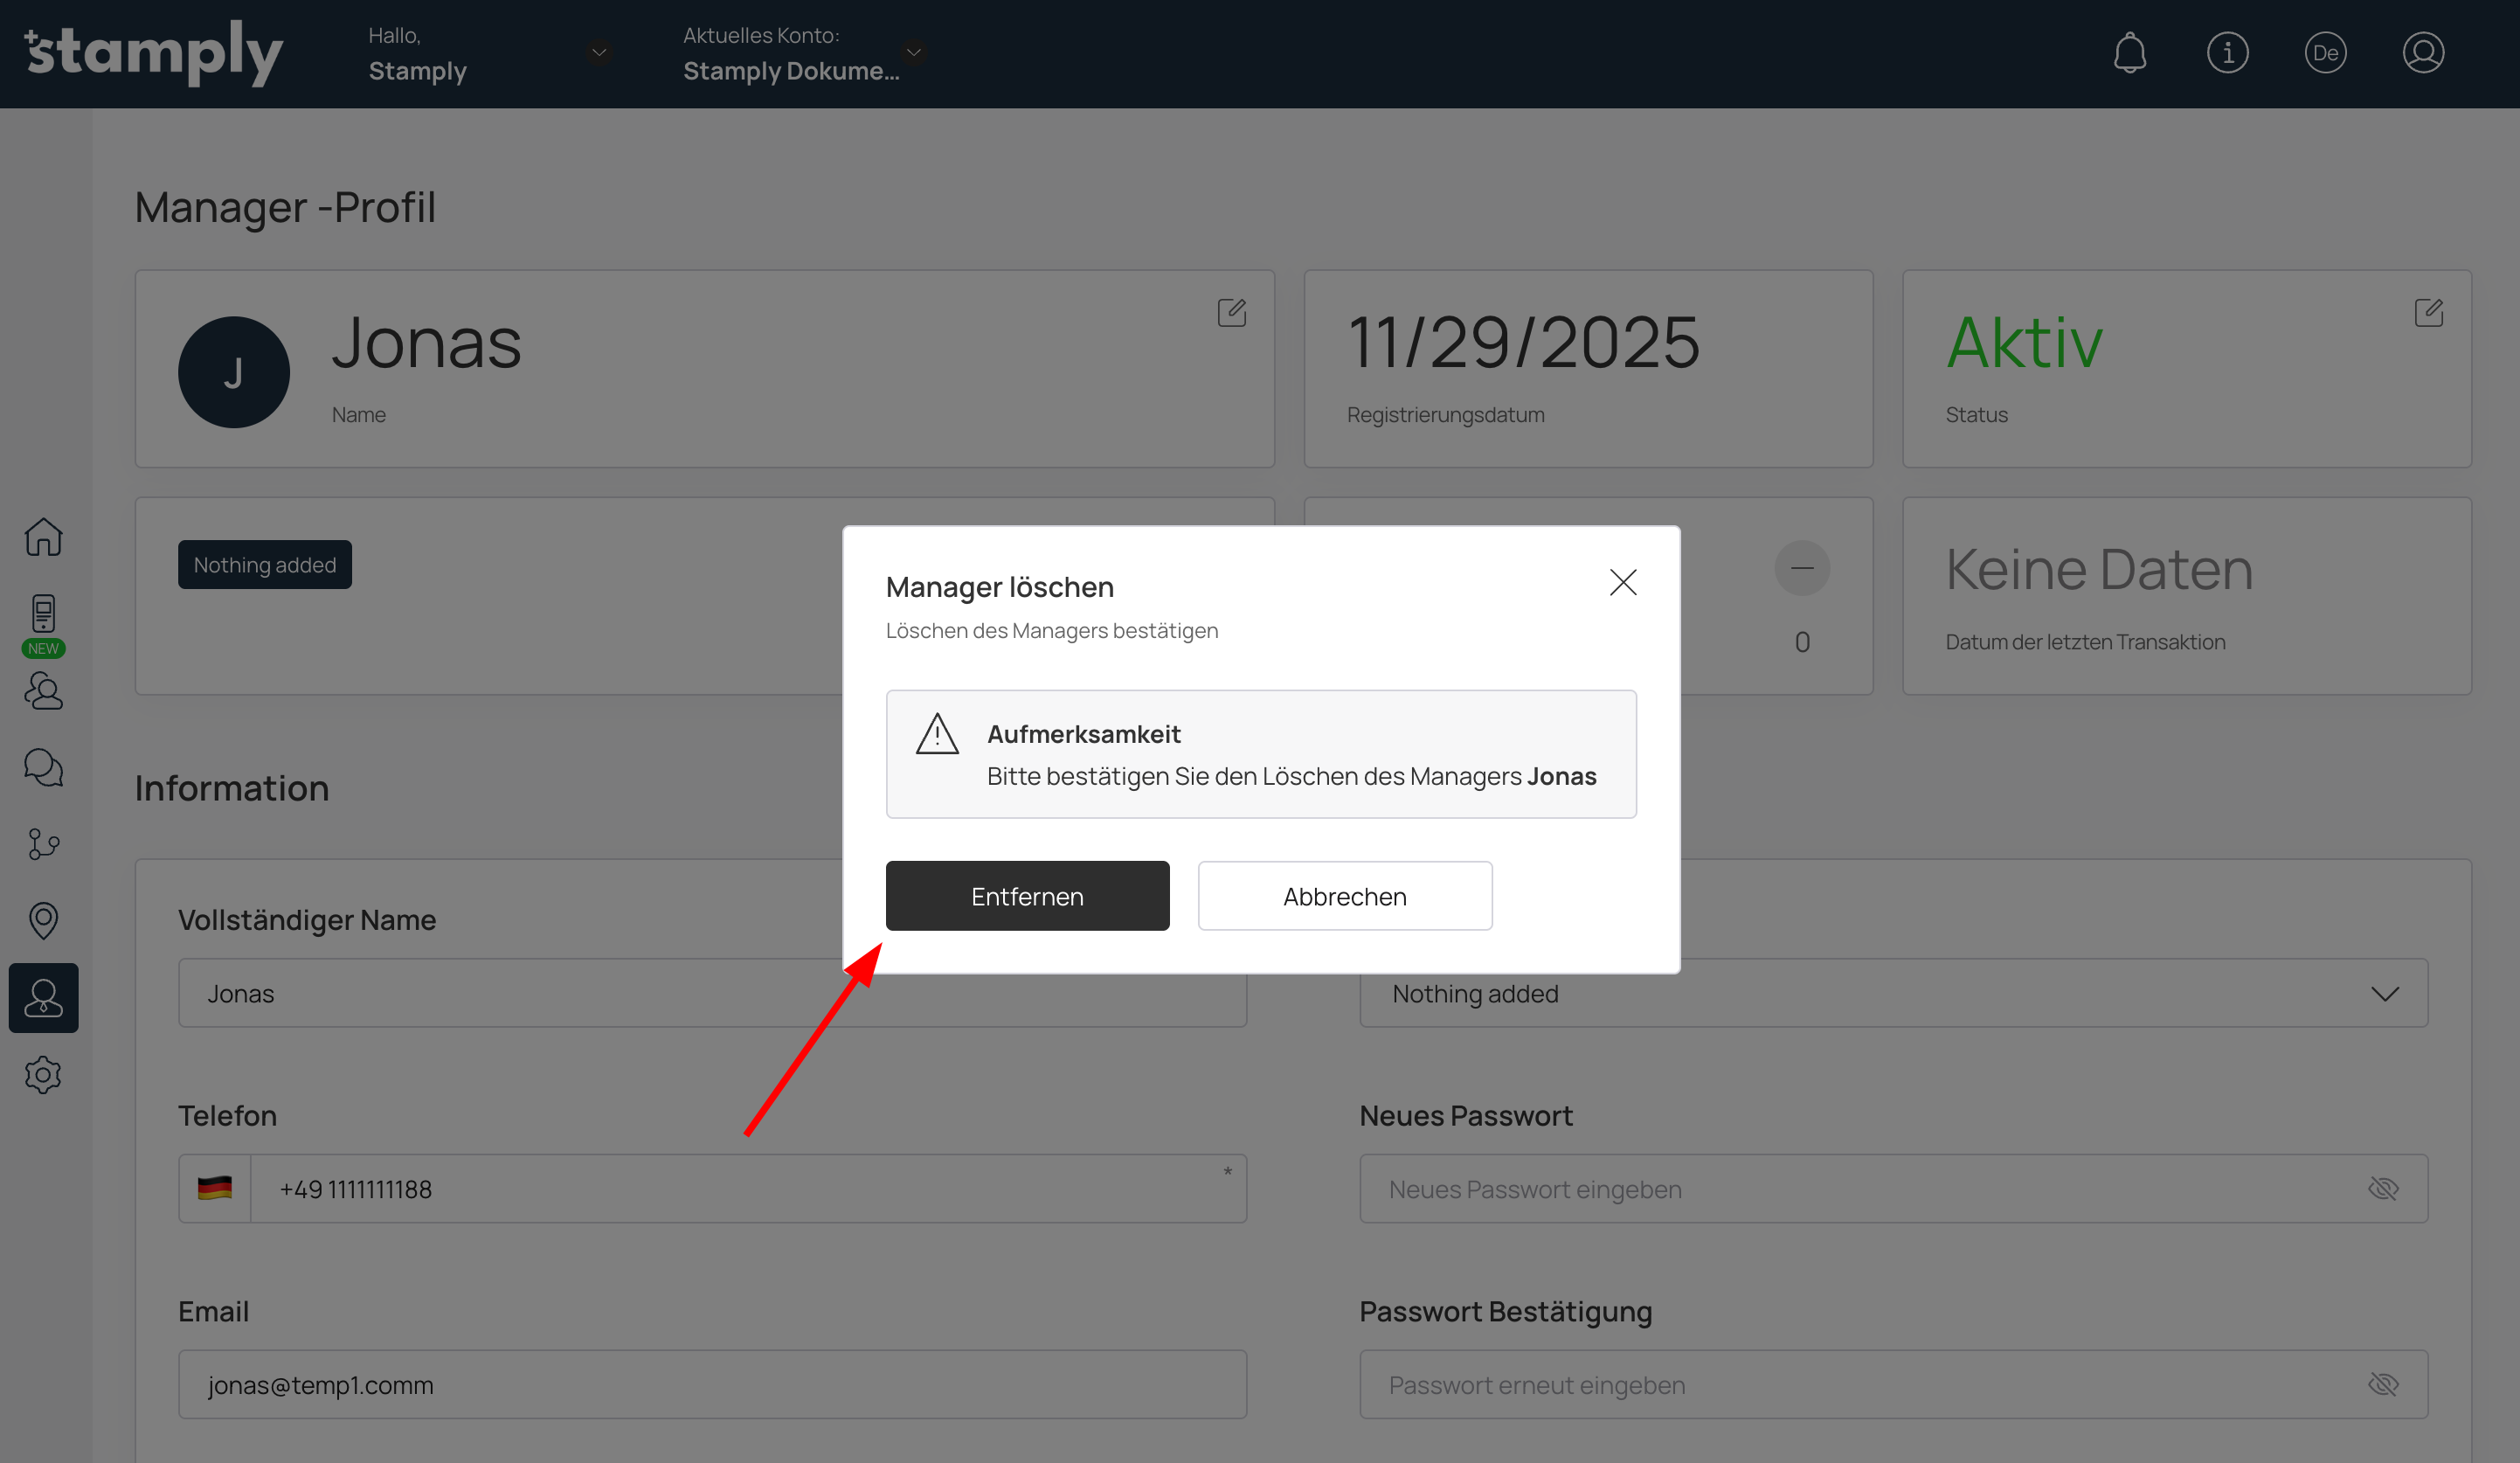The height and width of the screenshot is (1463, 2520).
Task: Open the locations pin sidebar icon
Action: click(43, 921)
